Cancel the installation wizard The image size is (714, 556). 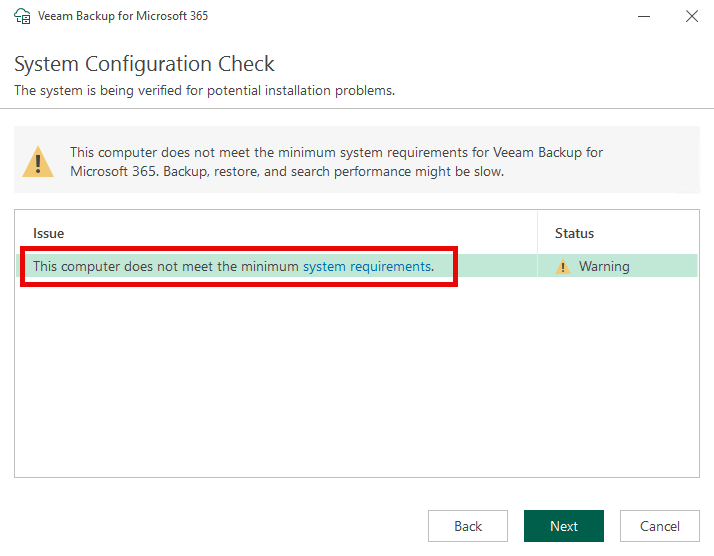click(x=659, y=526)
